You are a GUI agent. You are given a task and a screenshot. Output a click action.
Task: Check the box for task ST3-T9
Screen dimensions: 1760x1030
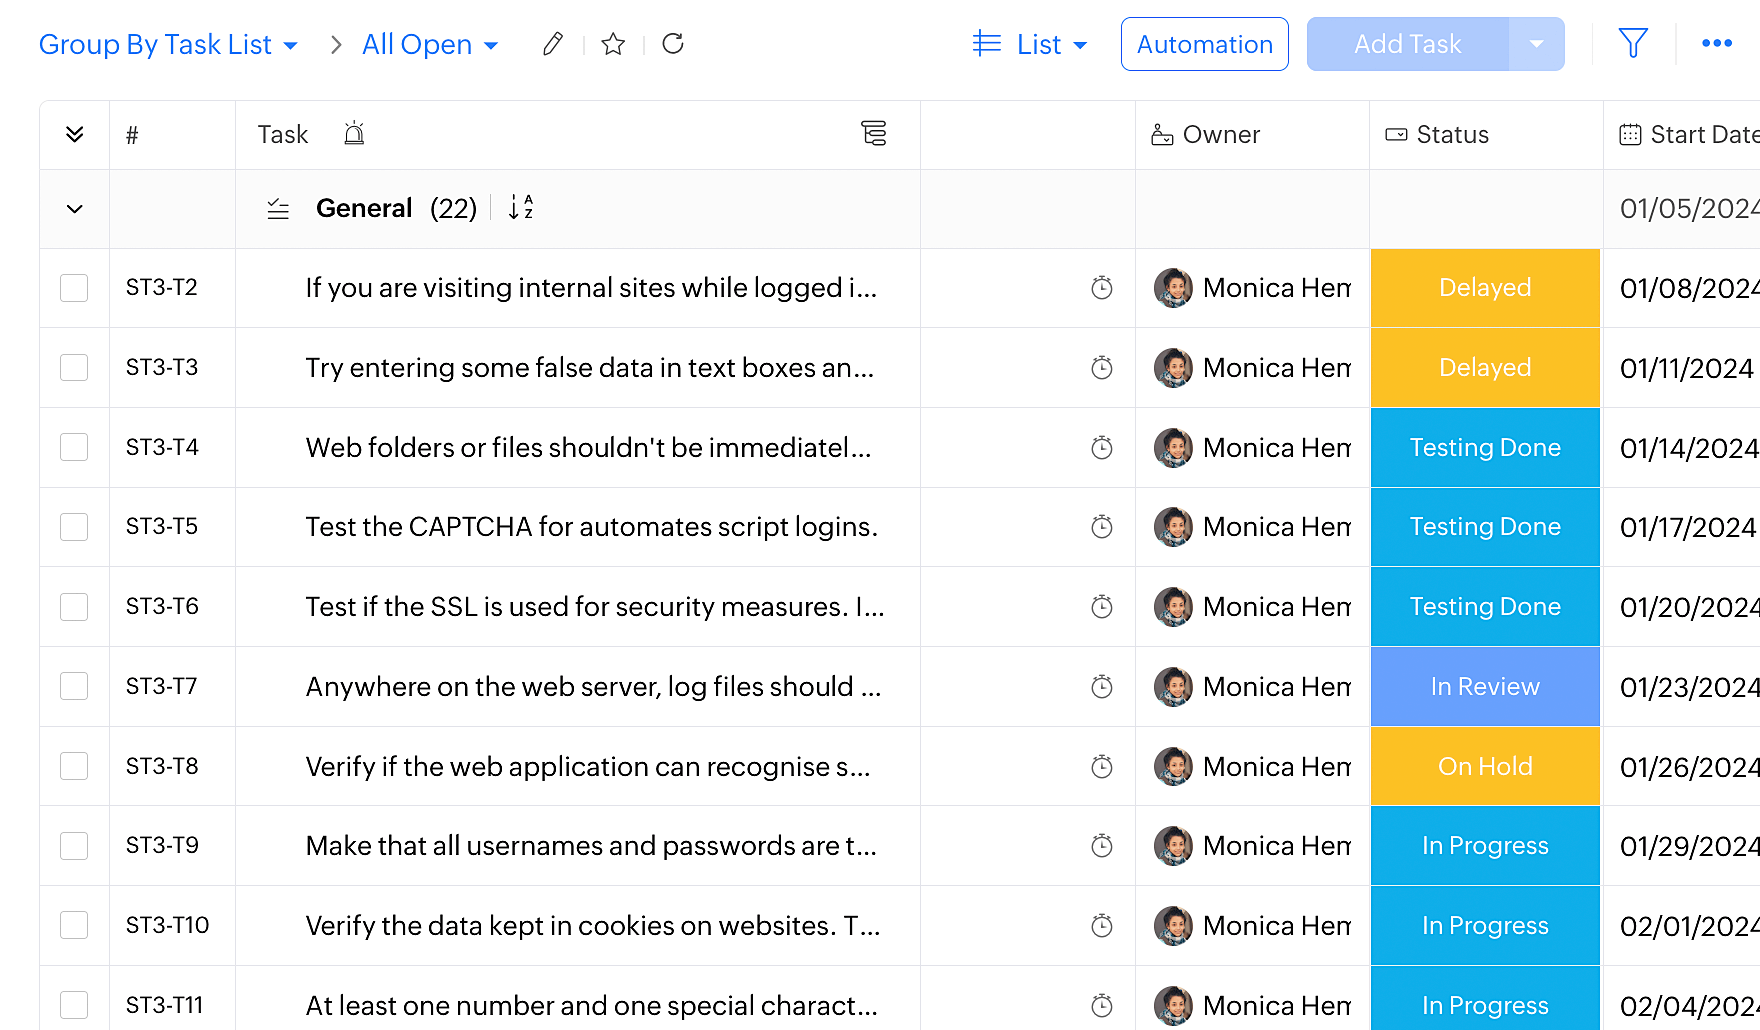coord(74,846)
